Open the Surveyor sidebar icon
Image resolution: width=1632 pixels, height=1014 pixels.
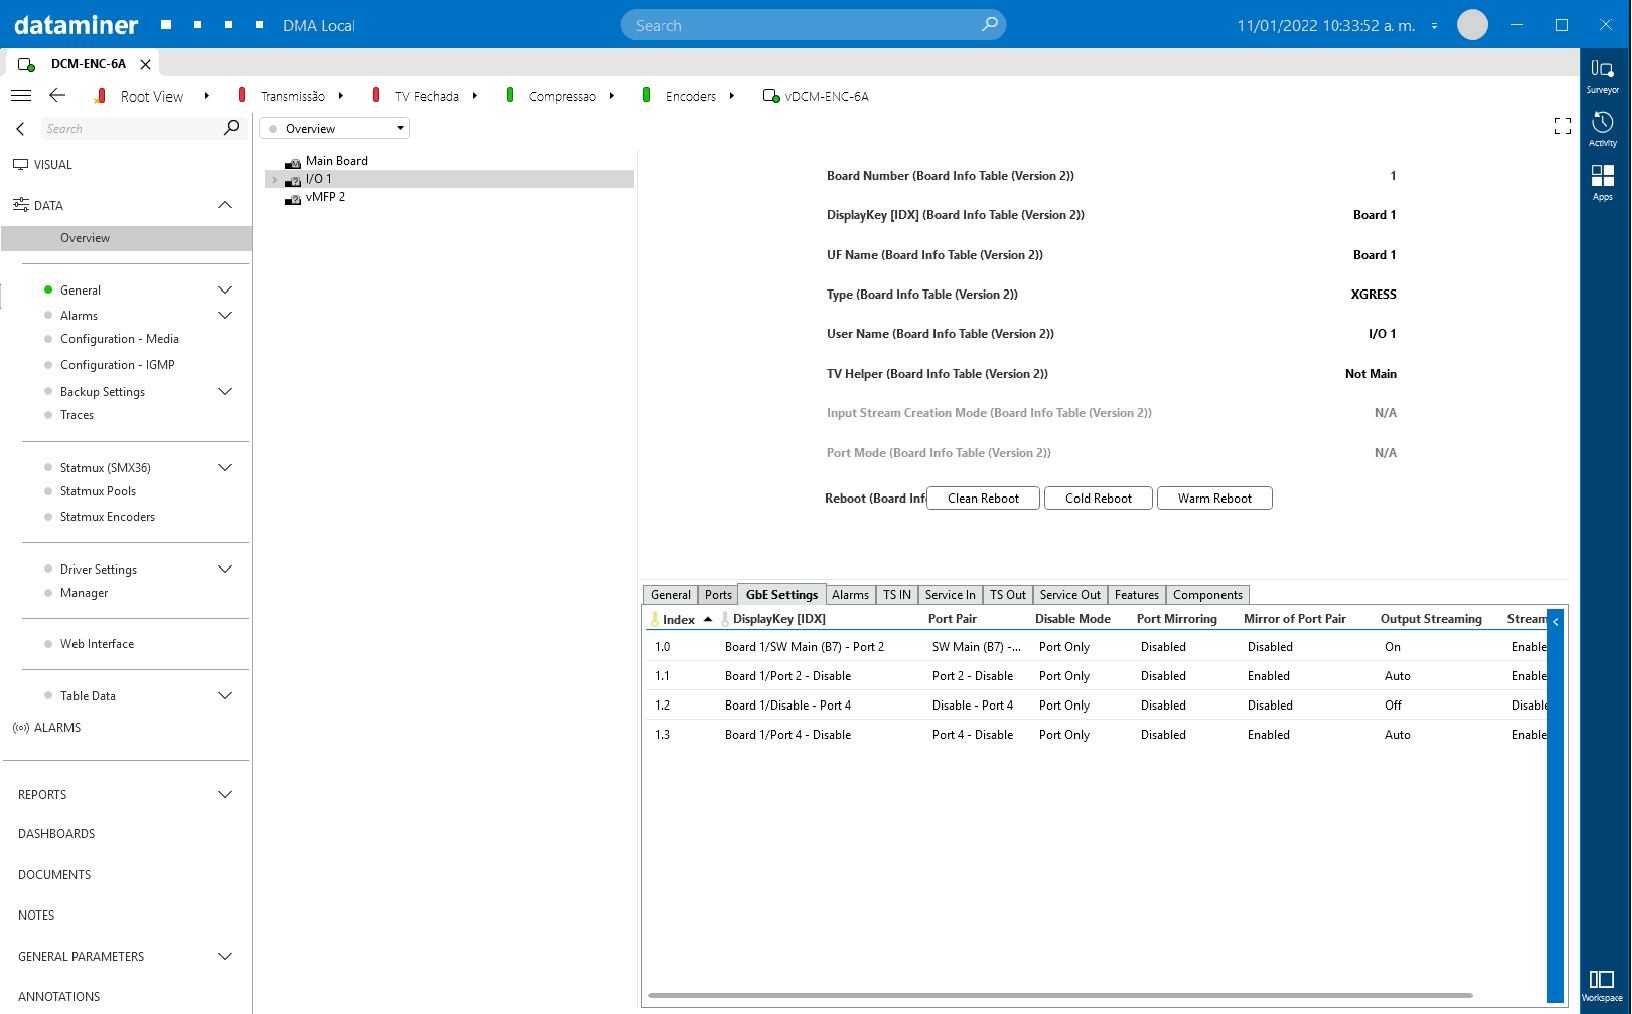(1602, 76)
